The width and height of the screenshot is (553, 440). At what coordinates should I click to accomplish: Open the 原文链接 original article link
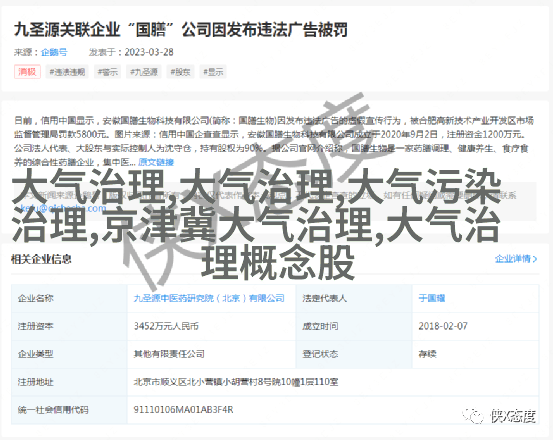pos(156,162)
